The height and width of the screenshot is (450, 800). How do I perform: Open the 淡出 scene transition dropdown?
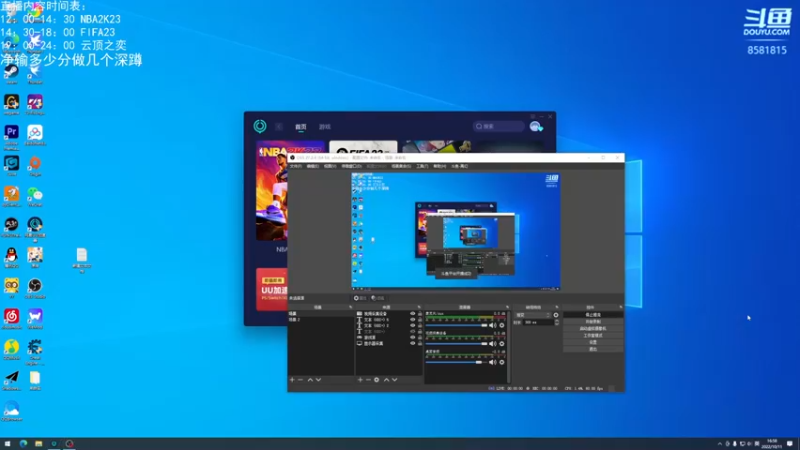pyautogui.click(x=533, y=315)
